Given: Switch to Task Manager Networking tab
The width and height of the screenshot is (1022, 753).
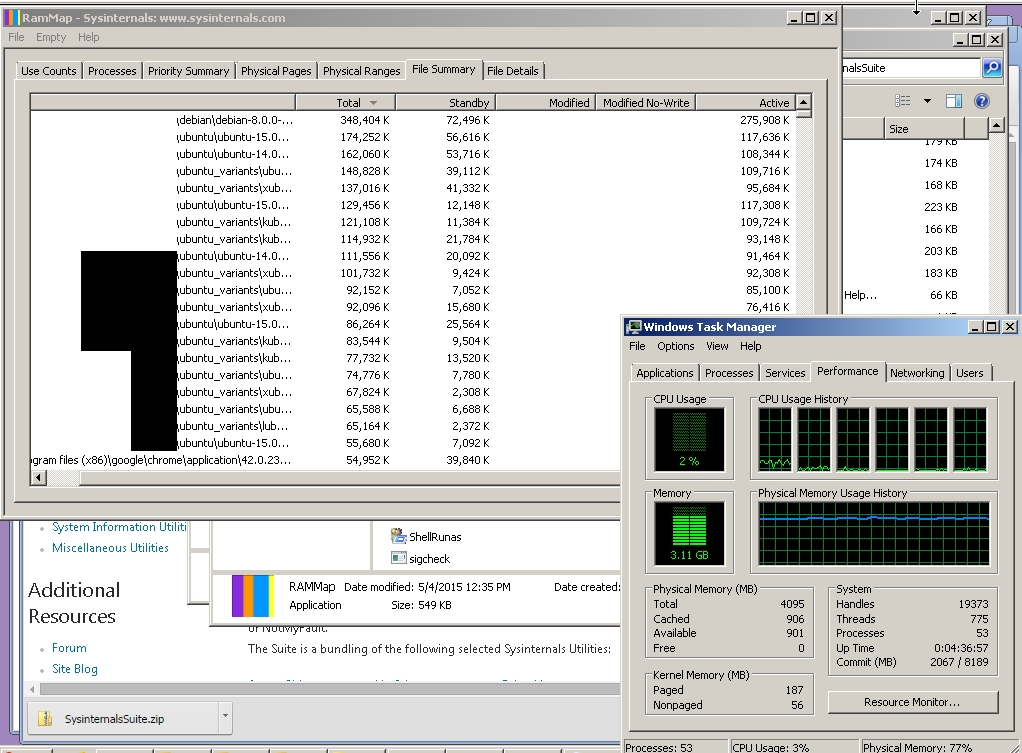Looking at the screenshot, I should tap(917, 373).
